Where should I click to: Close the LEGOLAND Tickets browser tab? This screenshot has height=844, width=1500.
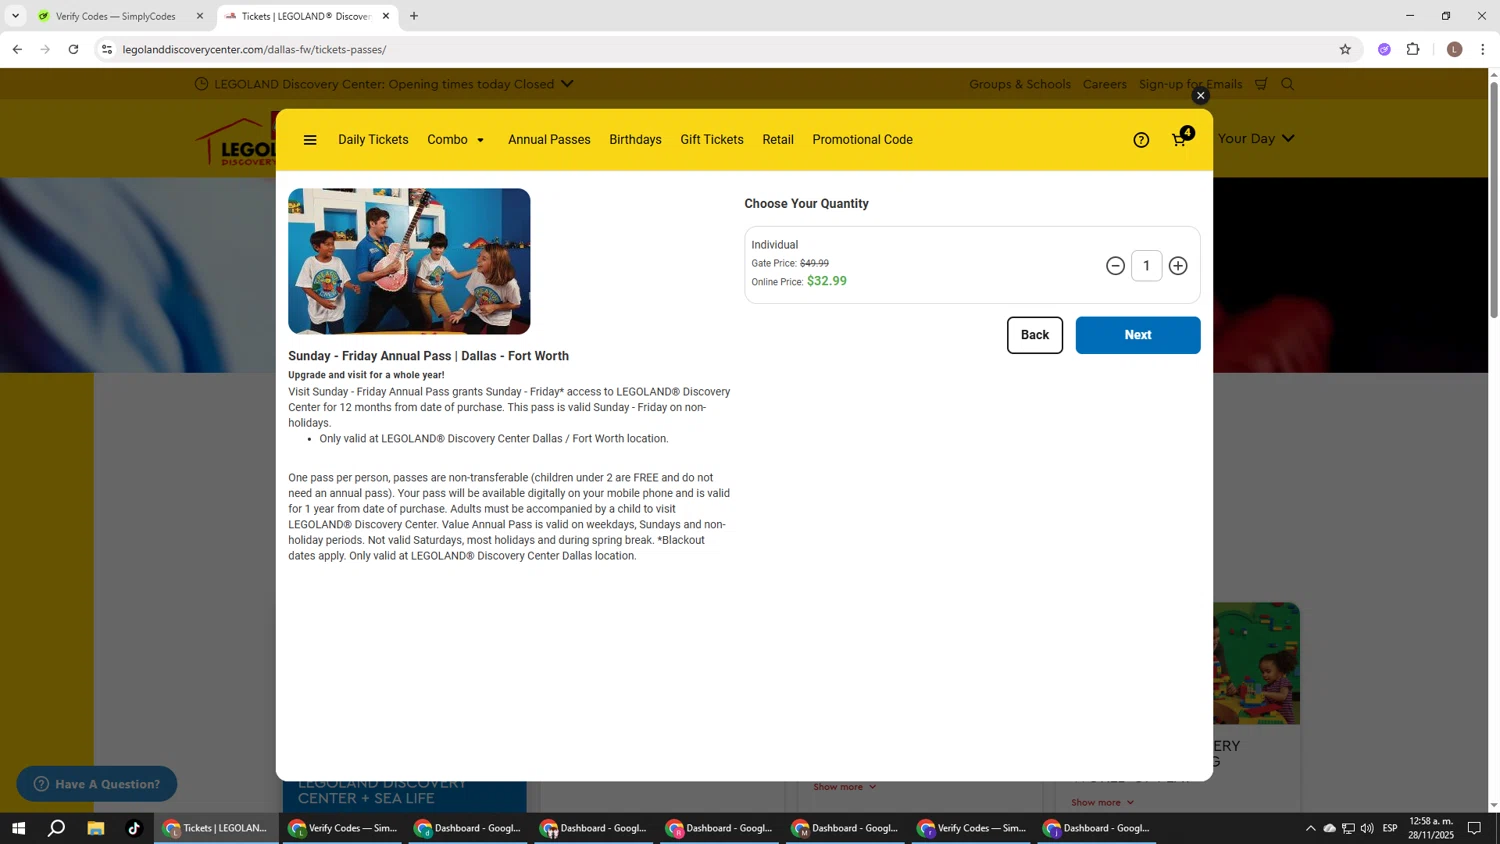coord(386,16)
